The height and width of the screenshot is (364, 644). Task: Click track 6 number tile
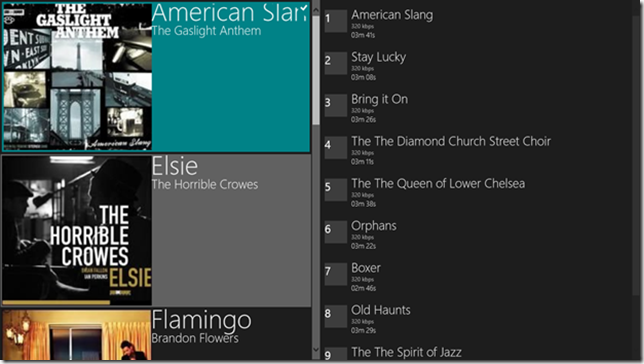pos(336,232)
